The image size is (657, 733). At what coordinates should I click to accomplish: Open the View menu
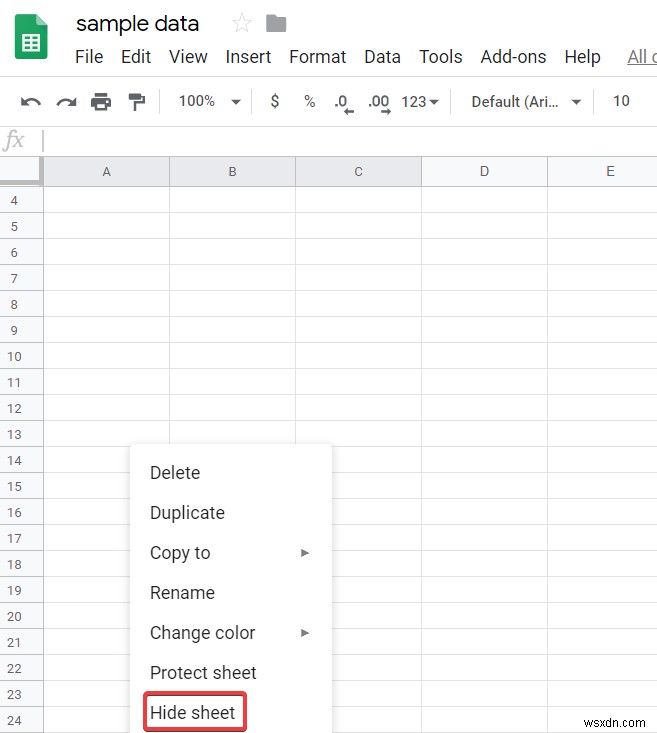coord(188,57)
